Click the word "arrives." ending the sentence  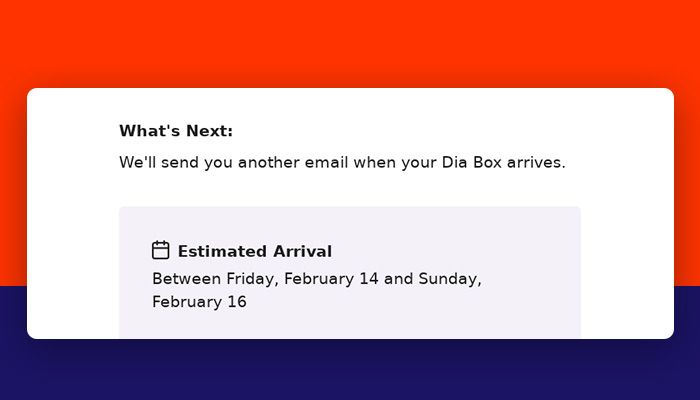point(536,162)
